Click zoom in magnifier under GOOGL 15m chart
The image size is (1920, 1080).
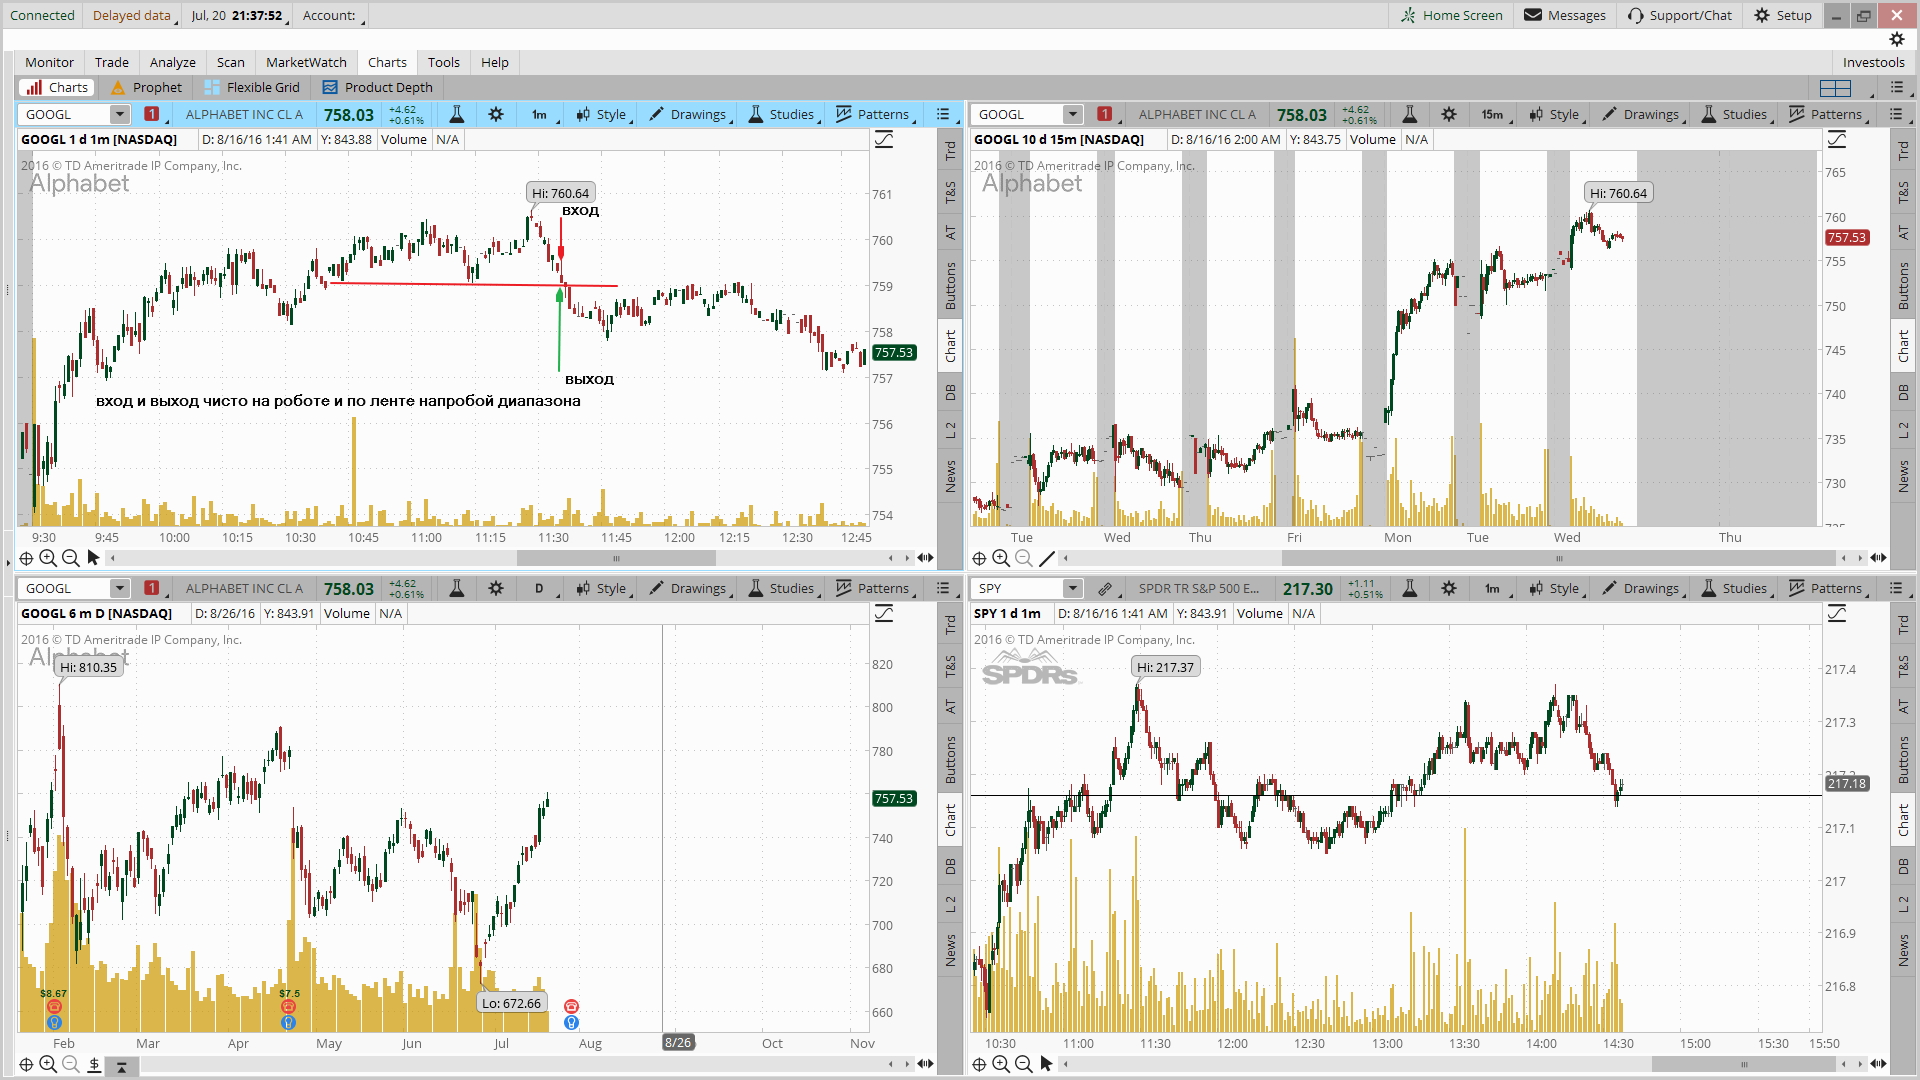point(1001,558)
